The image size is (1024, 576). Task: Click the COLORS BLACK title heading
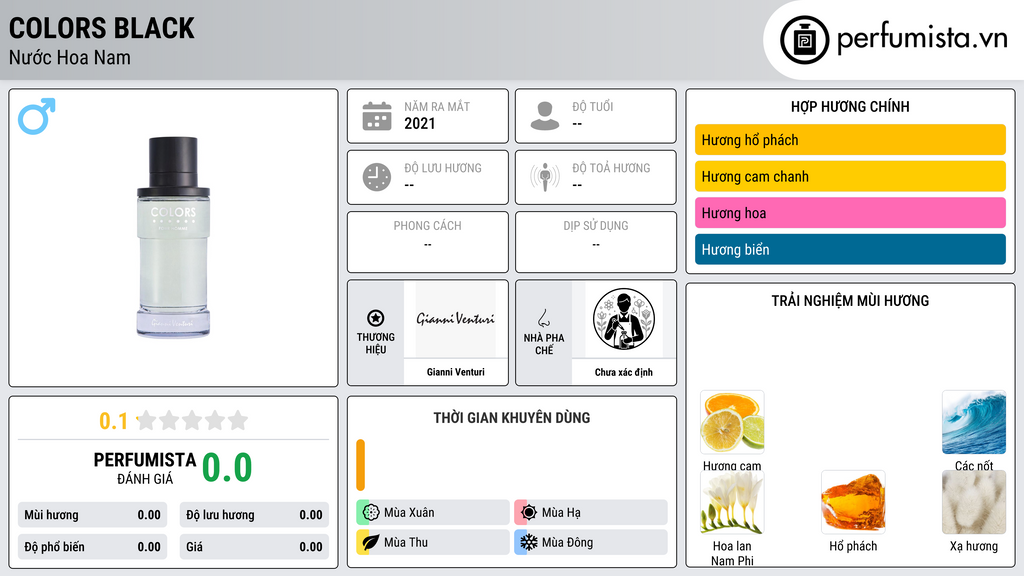(101, 28)
